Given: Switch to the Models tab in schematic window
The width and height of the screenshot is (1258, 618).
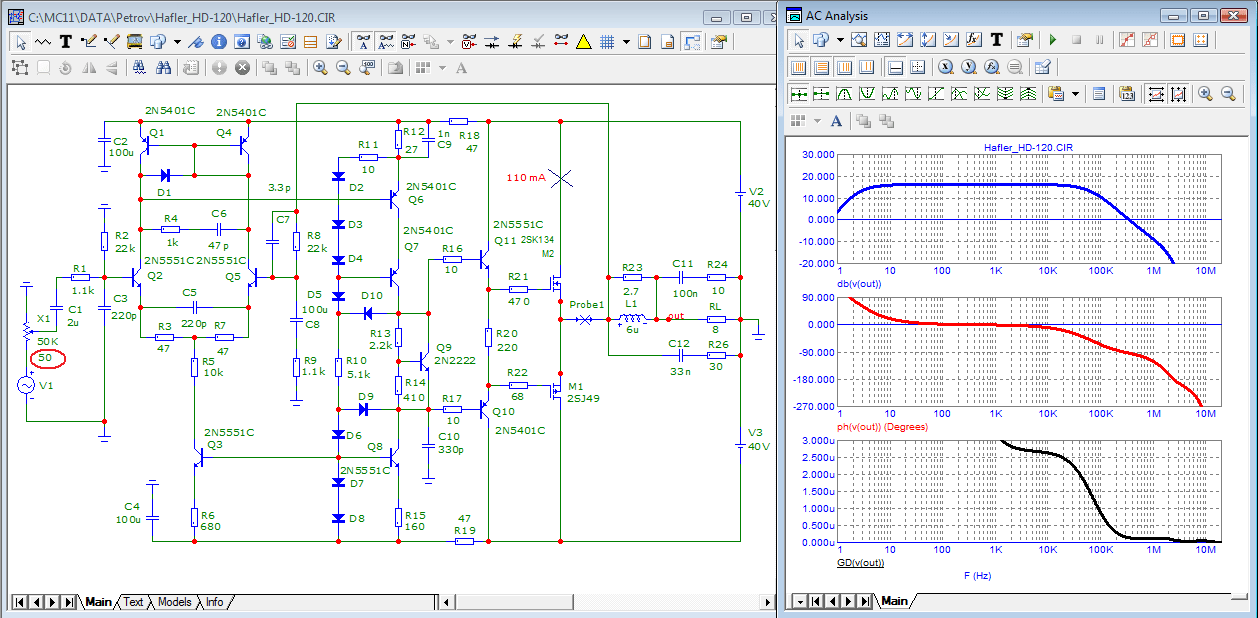Looking at the screenshot, I should (174, 602).
